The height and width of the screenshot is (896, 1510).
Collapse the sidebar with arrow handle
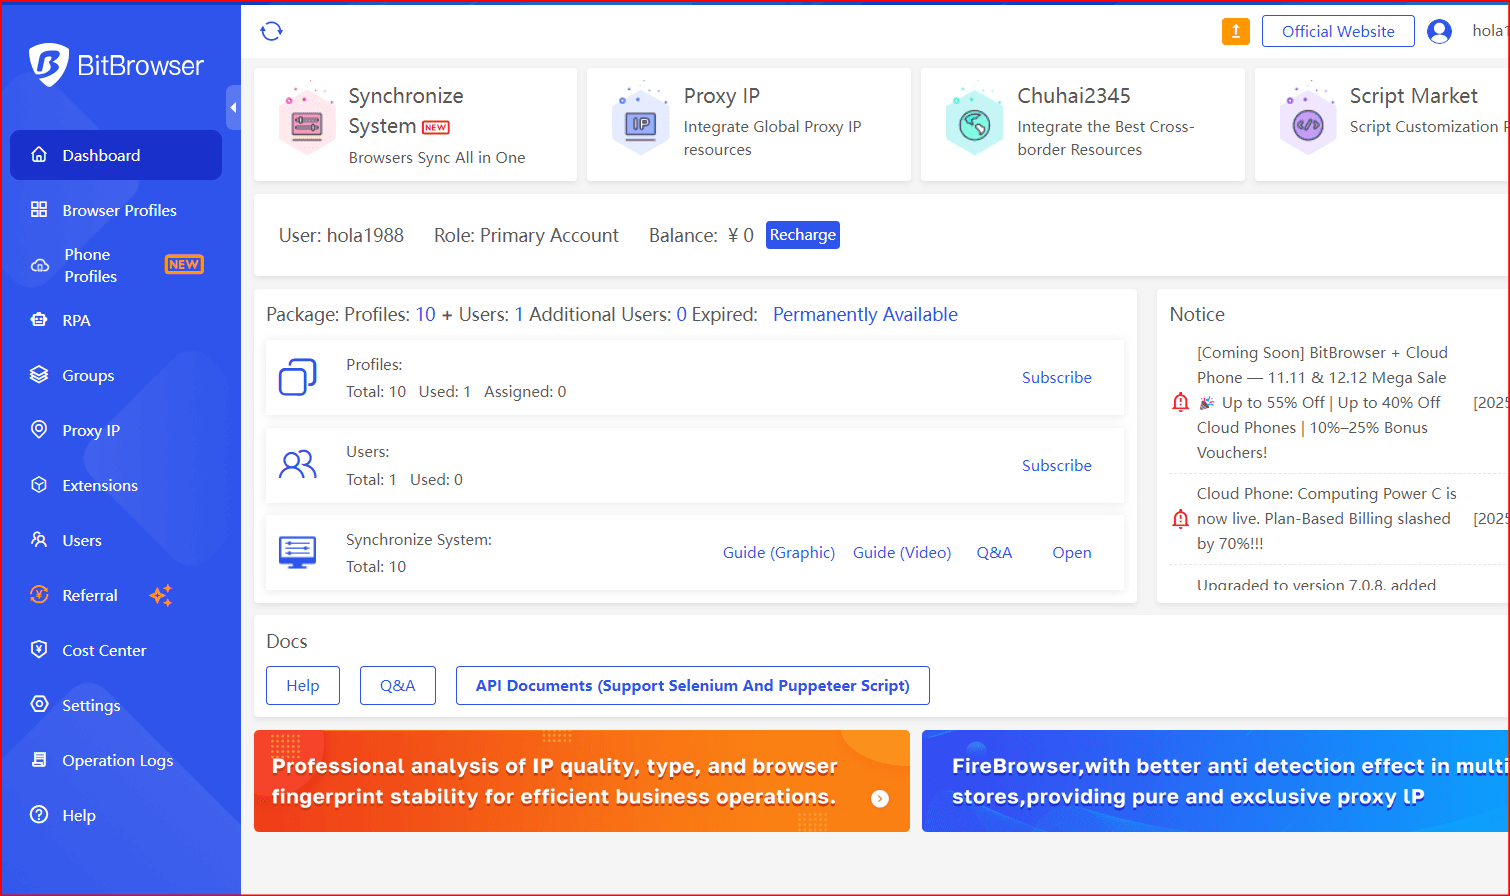[x=233, y=108]
